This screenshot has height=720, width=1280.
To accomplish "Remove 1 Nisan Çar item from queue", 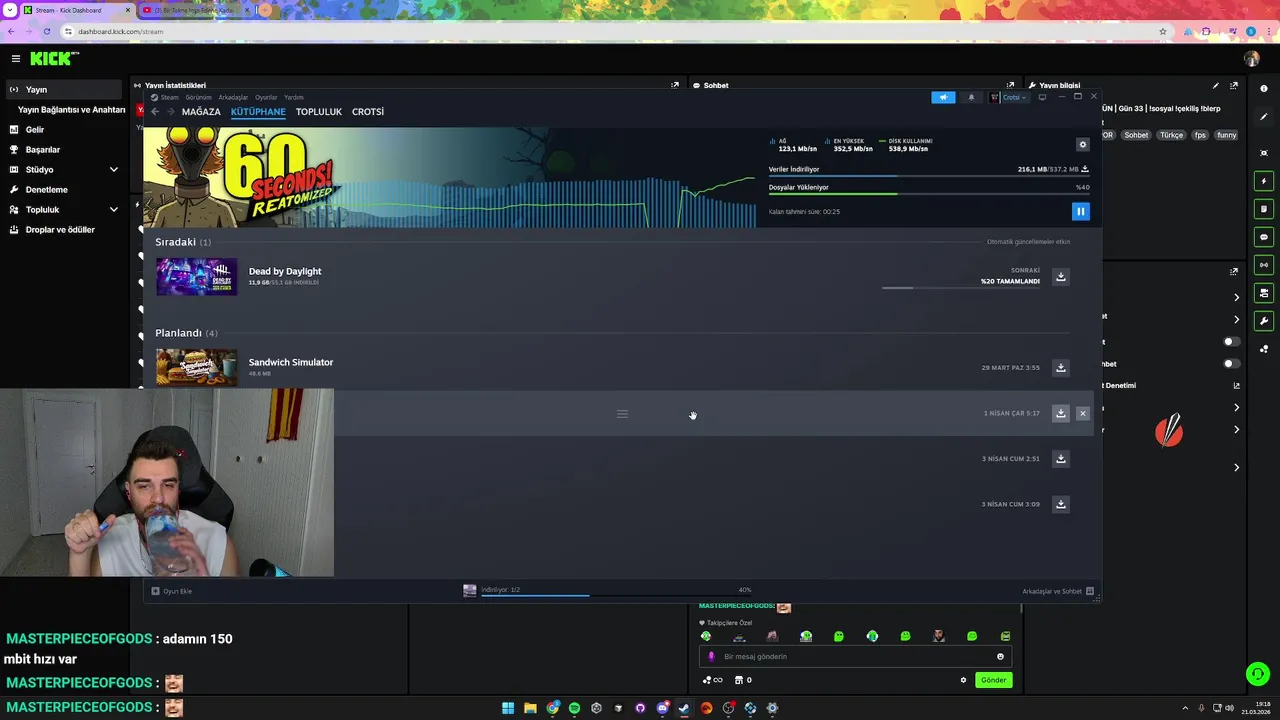I will click(x=1082, y=413).
